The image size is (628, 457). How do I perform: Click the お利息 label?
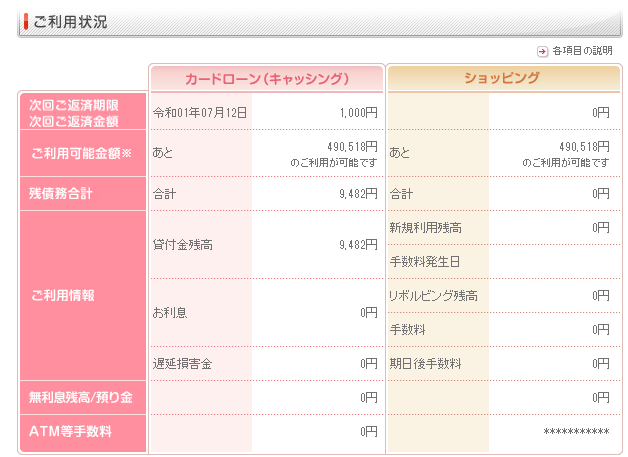(170, 312)
